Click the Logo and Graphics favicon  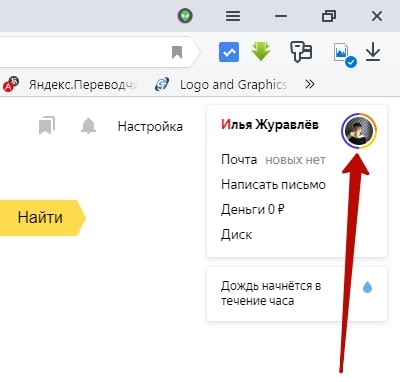(162, 84)
